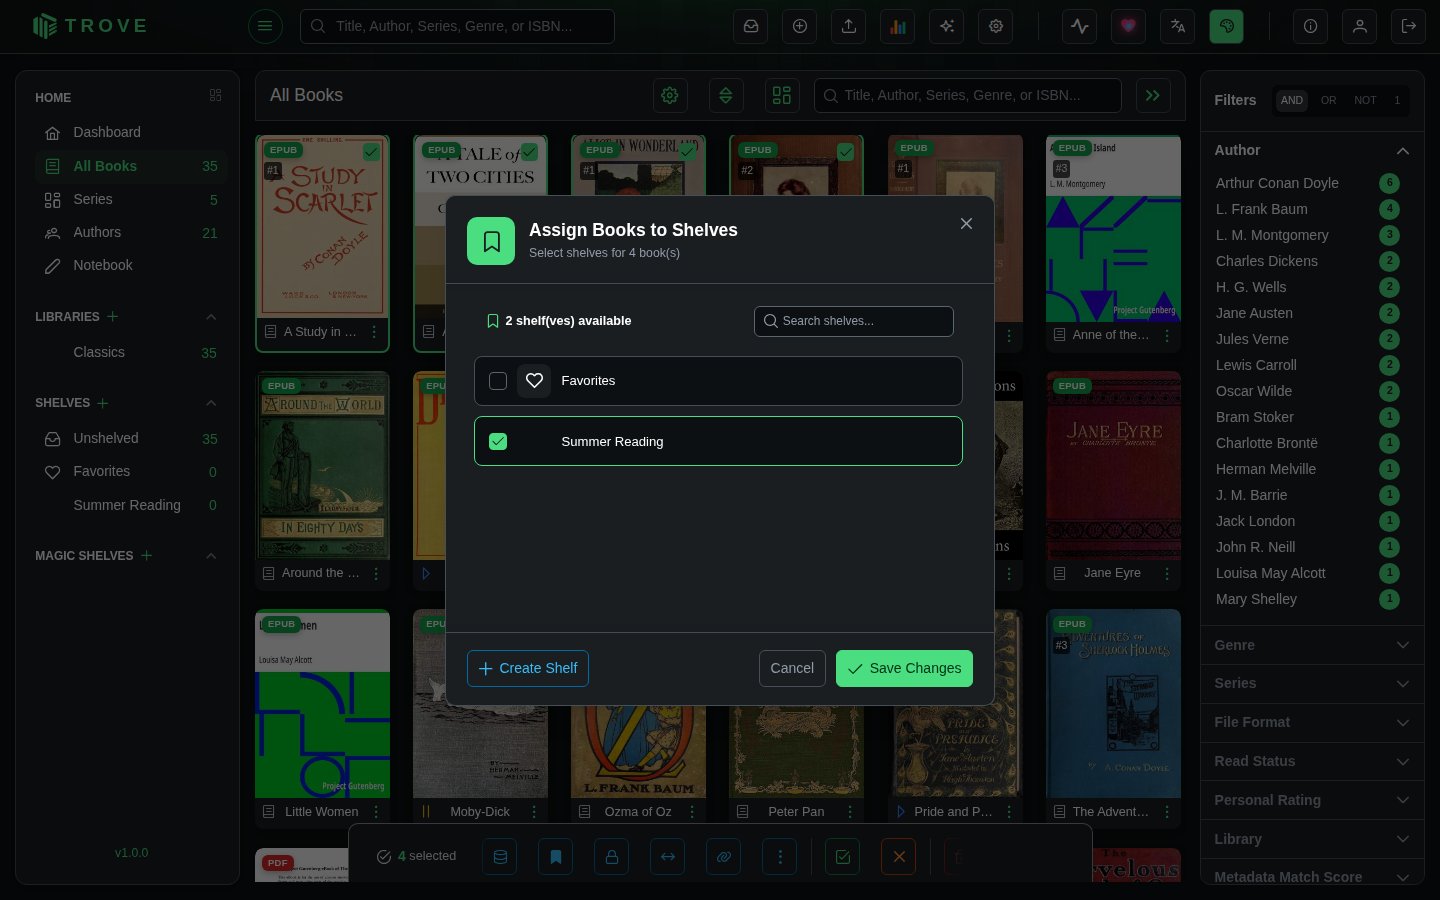The image size is (1440, 900).
Task: Collapse the LIBRARIES sidebar section chevron
Action: (x=211, y=317)
